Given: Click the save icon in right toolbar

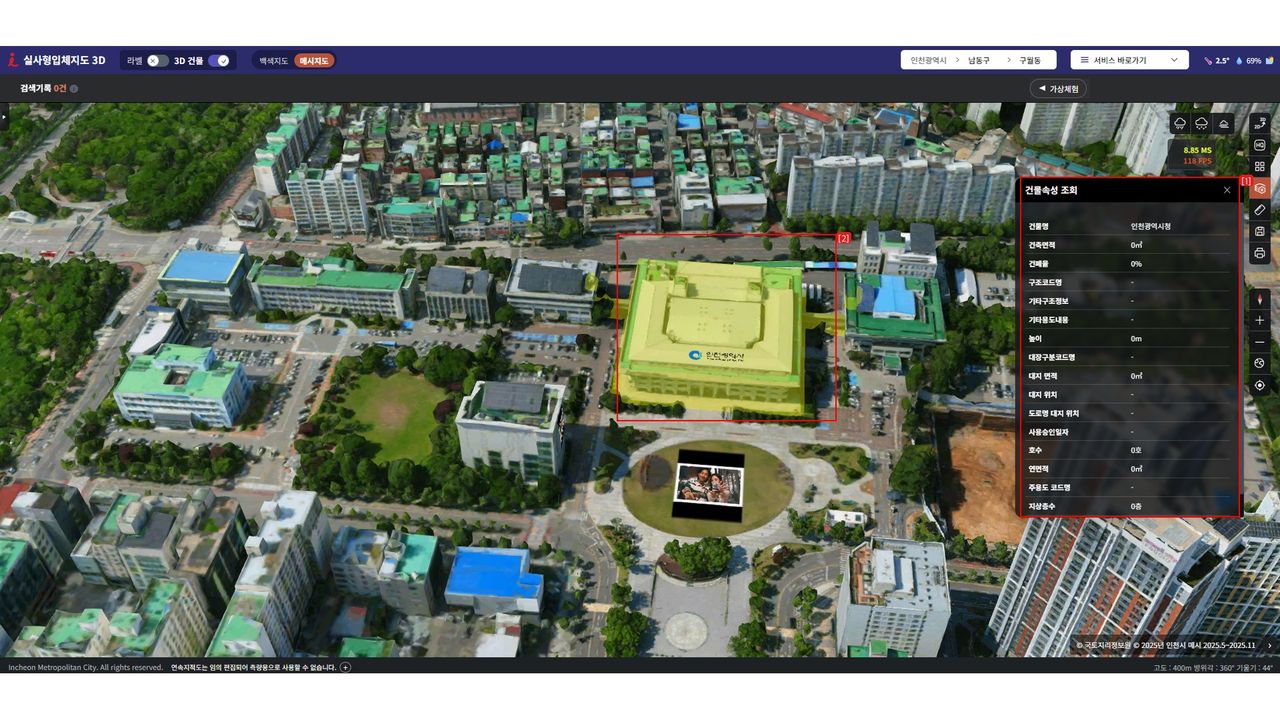Looking at the screenshot, I should (x=1259, y=232).
